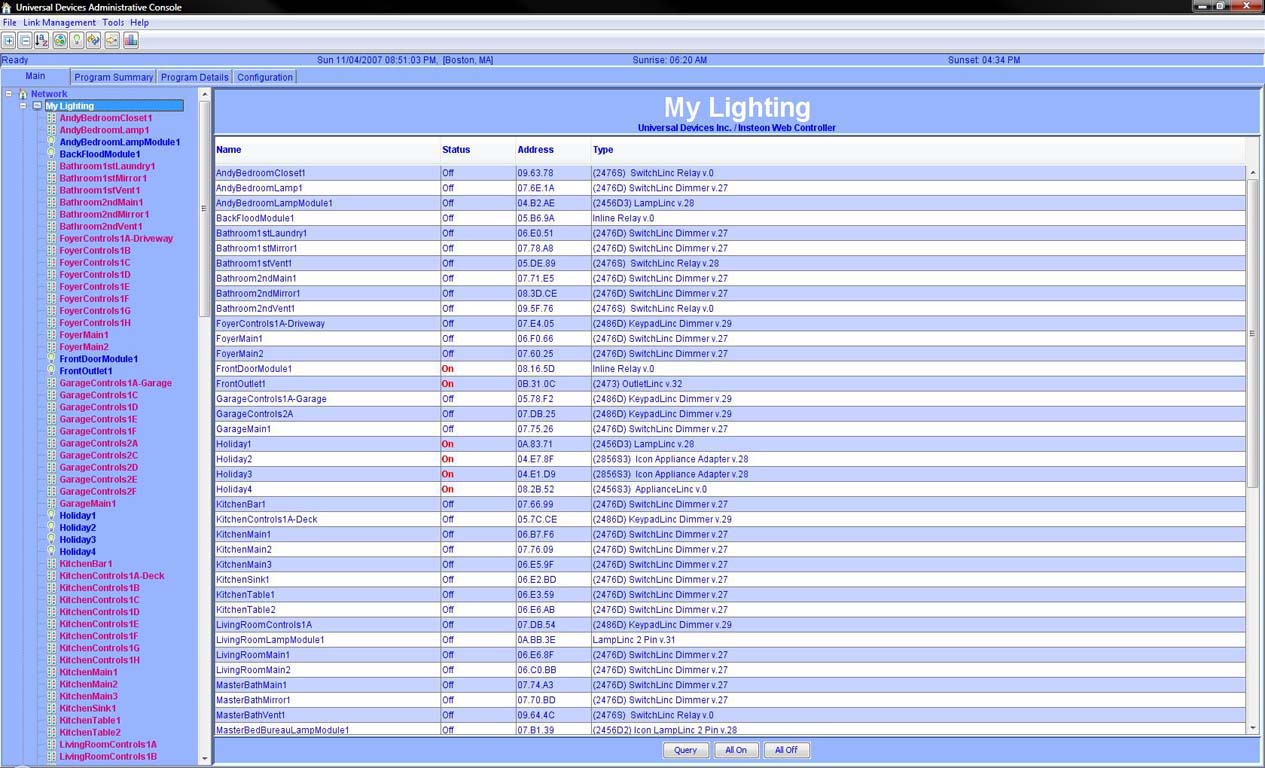Screen dimensions: 1265x768
Task: Open the Tools menu
Action: point(113,23)
